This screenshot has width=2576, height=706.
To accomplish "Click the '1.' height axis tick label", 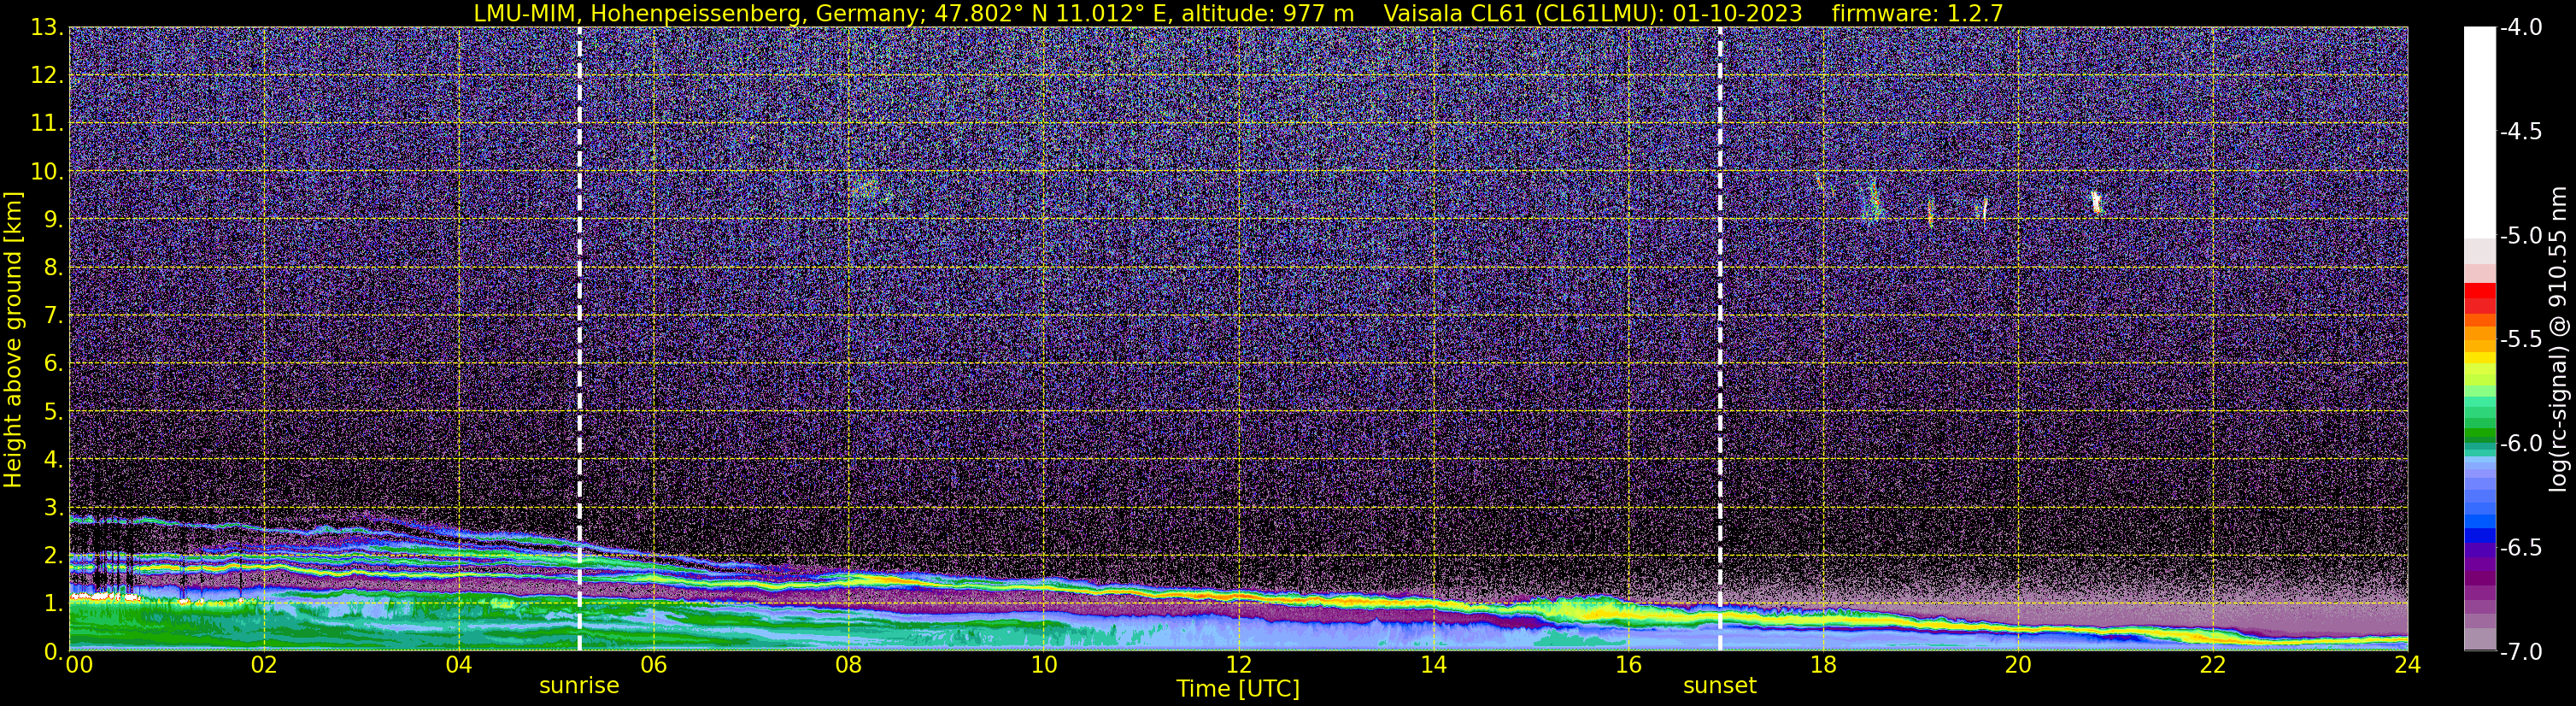I will (54, 603).
